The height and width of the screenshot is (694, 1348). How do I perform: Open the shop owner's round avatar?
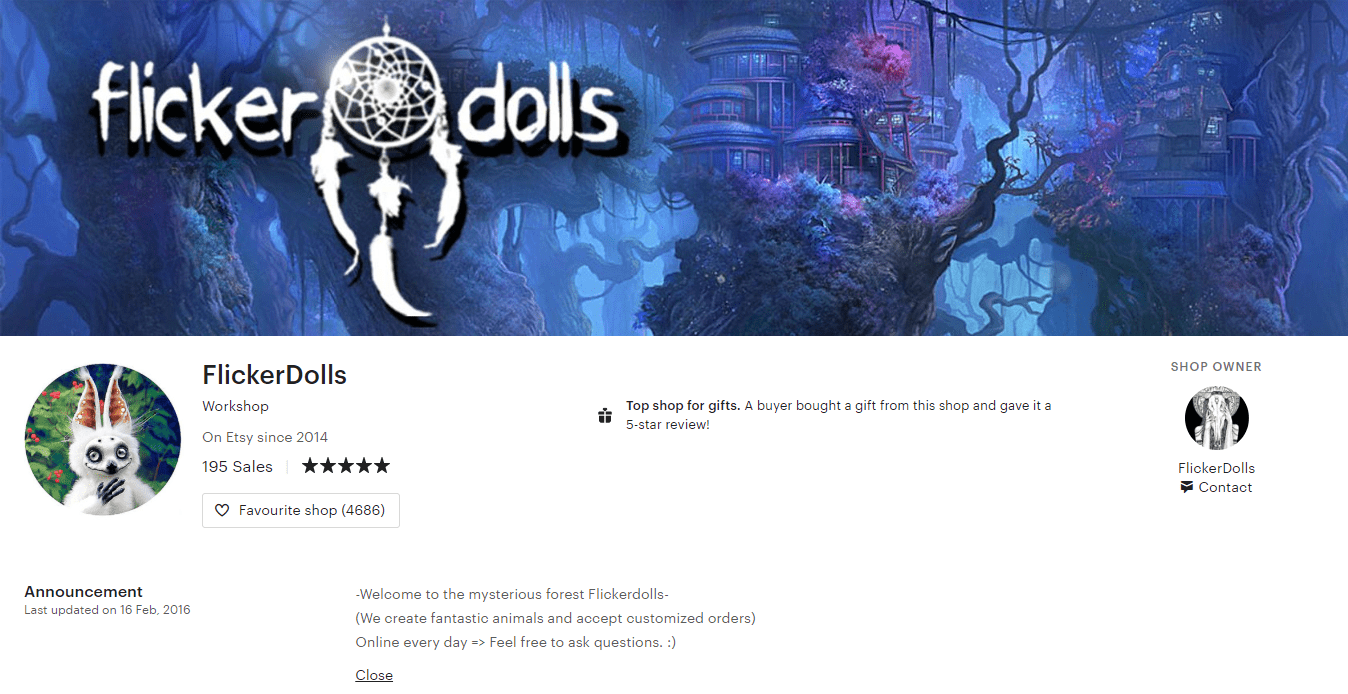[x=1216, y=418]
